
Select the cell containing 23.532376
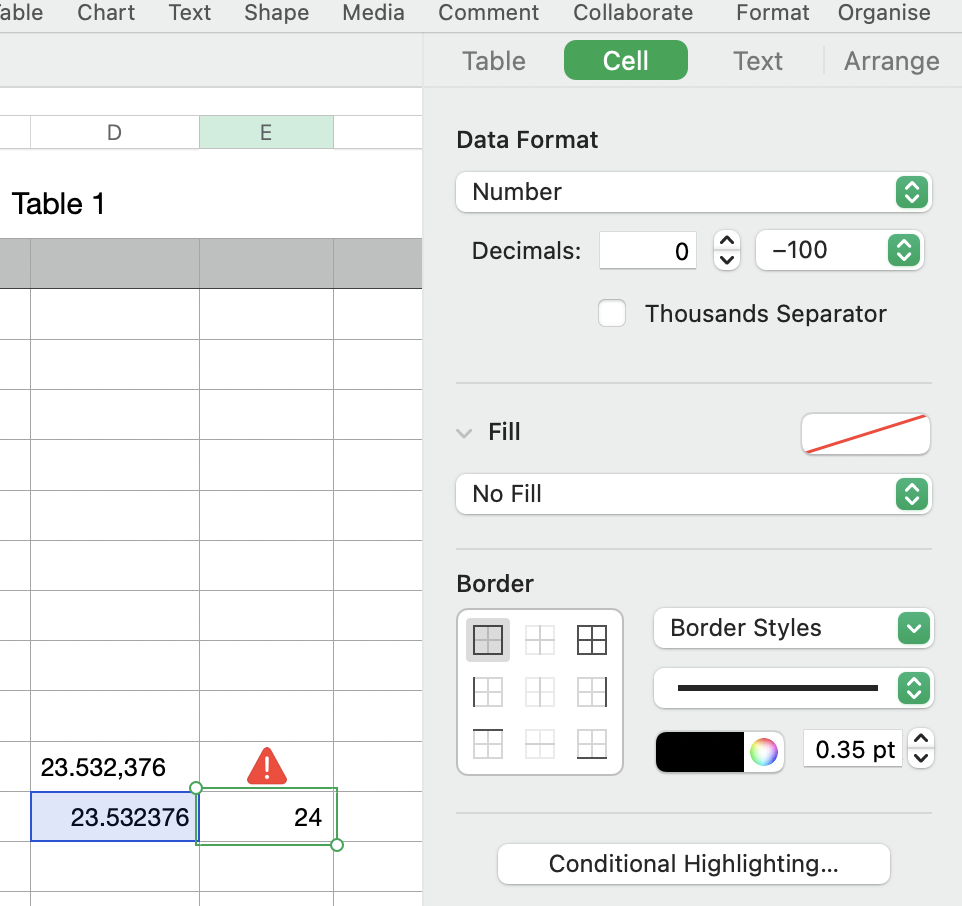[x=114, y=817]
